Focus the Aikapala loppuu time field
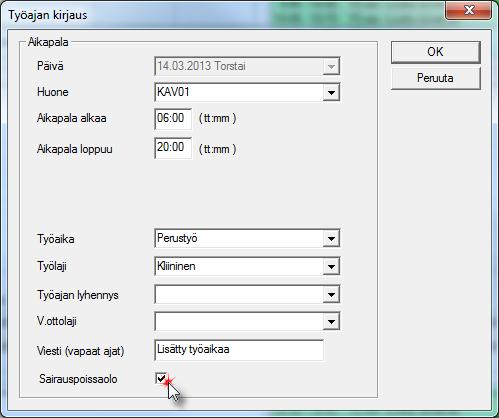The height and width of the screenshot is (418, 499). click(x=173, y=148)
